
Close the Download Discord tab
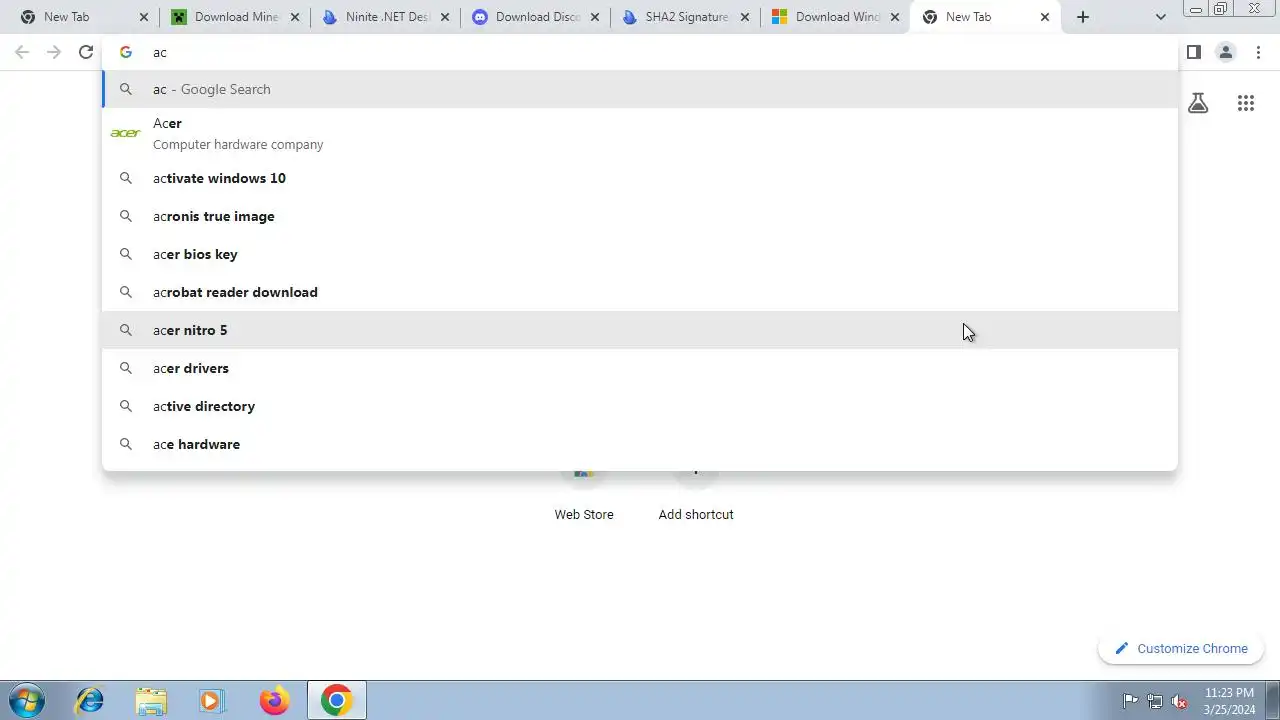[x=595, y=17]
